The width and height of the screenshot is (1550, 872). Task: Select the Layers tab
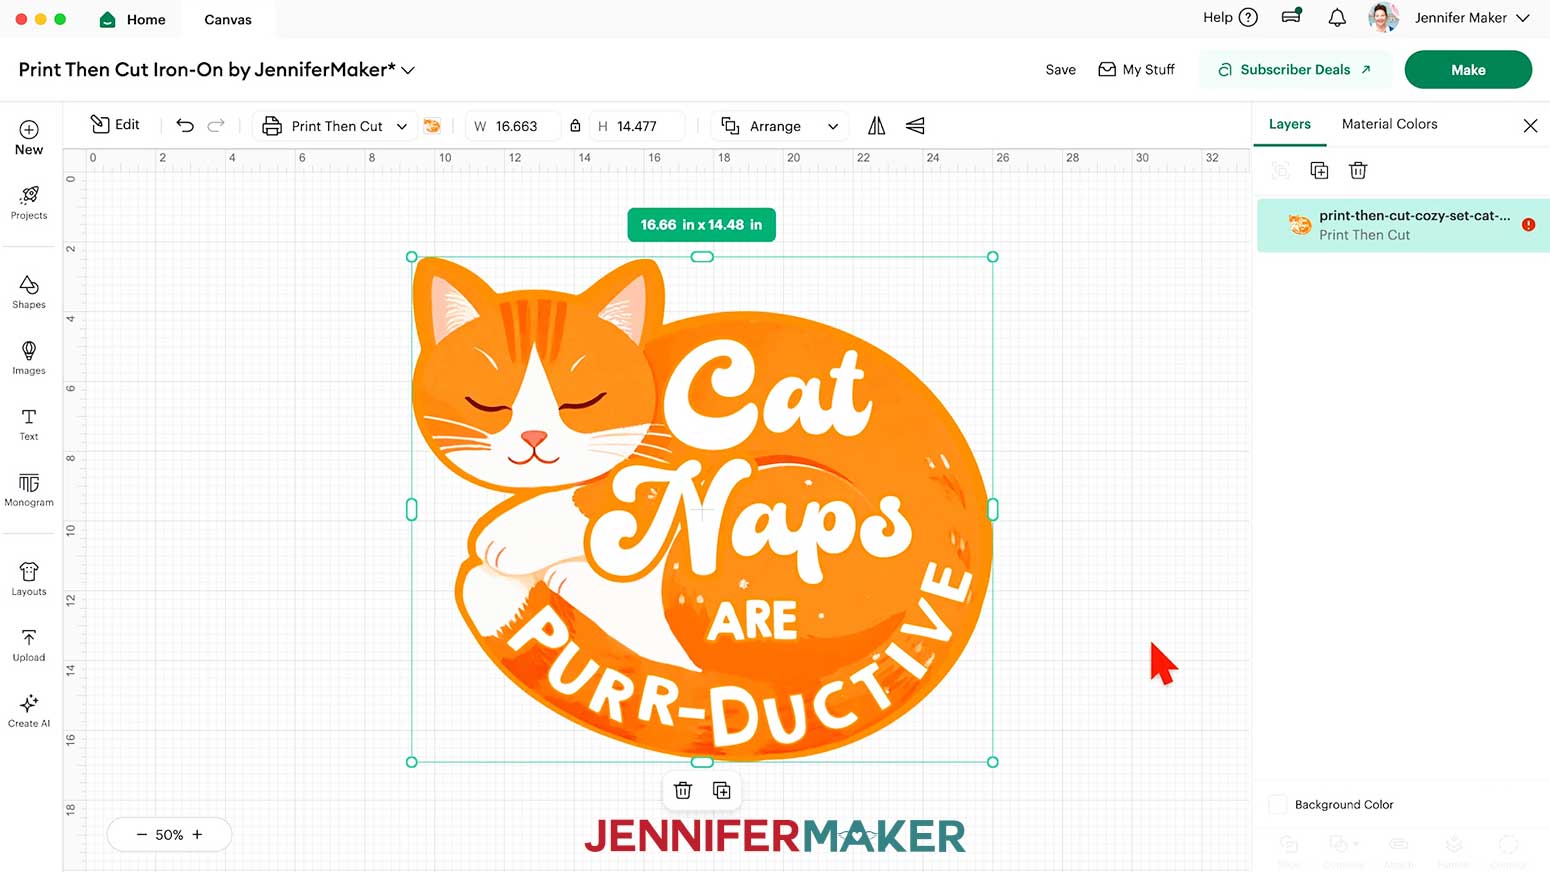coord(1289,124)
